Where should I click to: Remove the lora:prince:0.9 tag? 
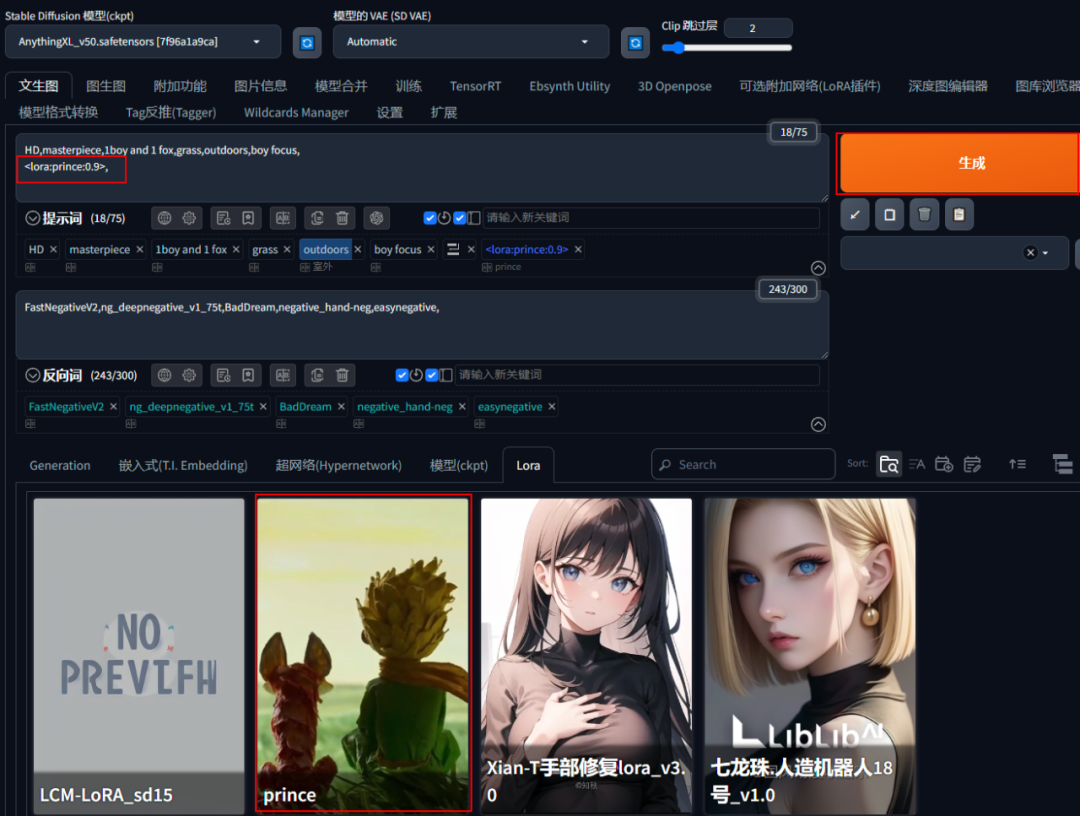coord(578,249)
